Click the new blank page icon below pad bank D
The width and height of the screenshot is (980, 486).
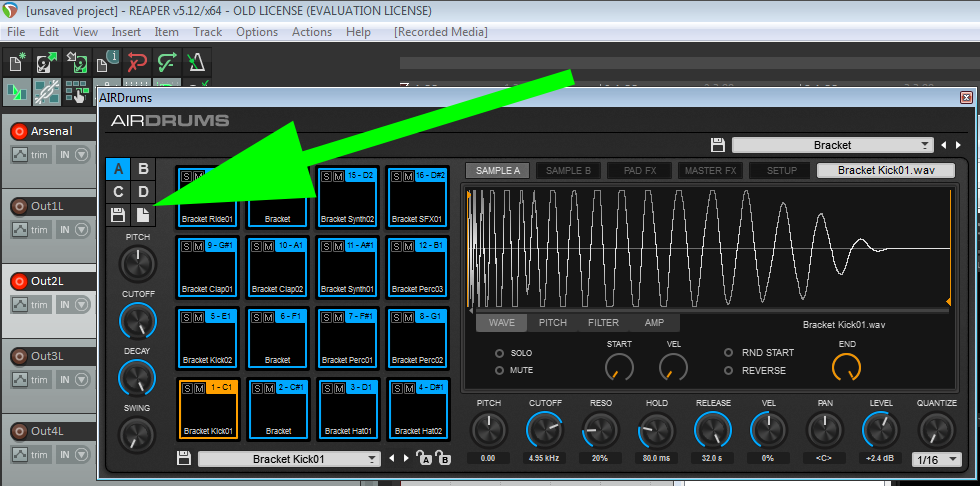coord(143,216)
